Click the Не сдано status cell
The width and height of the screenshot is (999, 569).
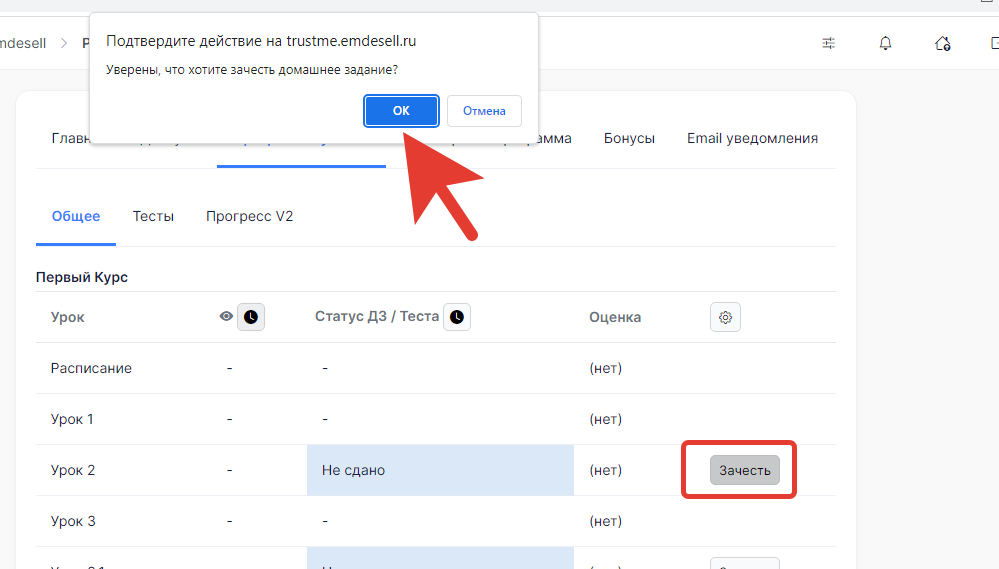pos(440,470)
